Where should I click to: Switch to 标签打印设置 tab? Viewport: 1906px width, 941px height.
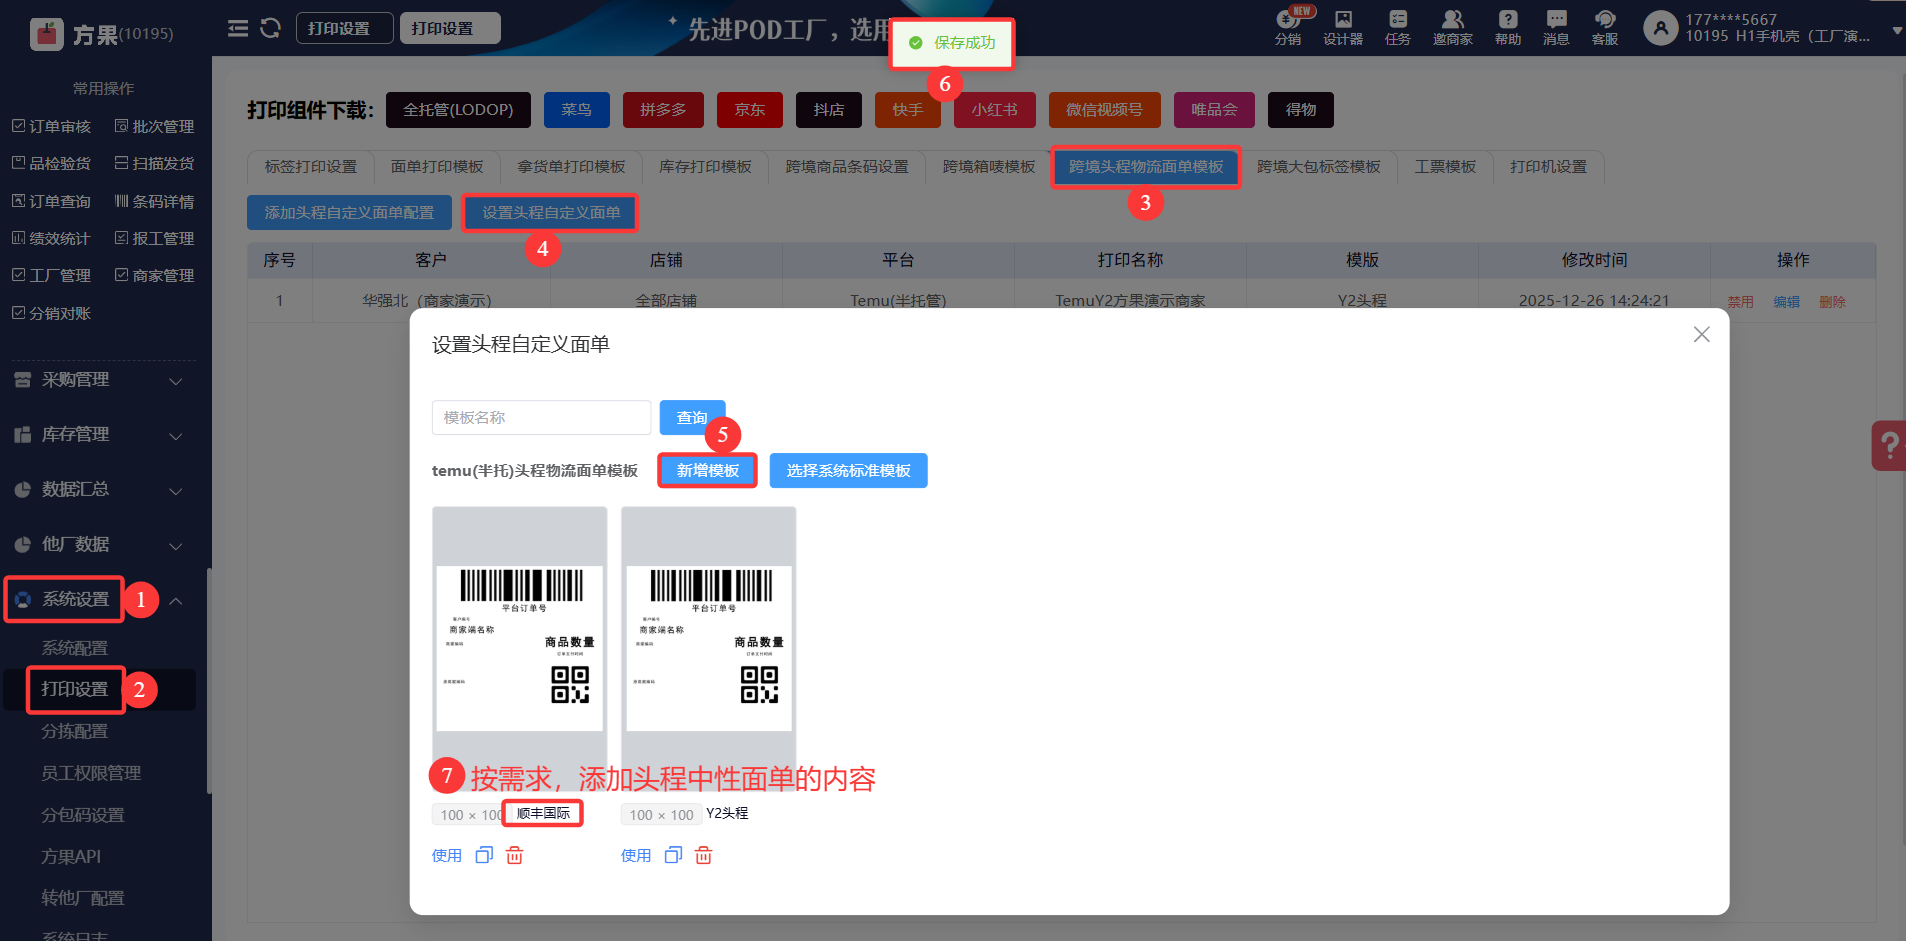[311, 167]
